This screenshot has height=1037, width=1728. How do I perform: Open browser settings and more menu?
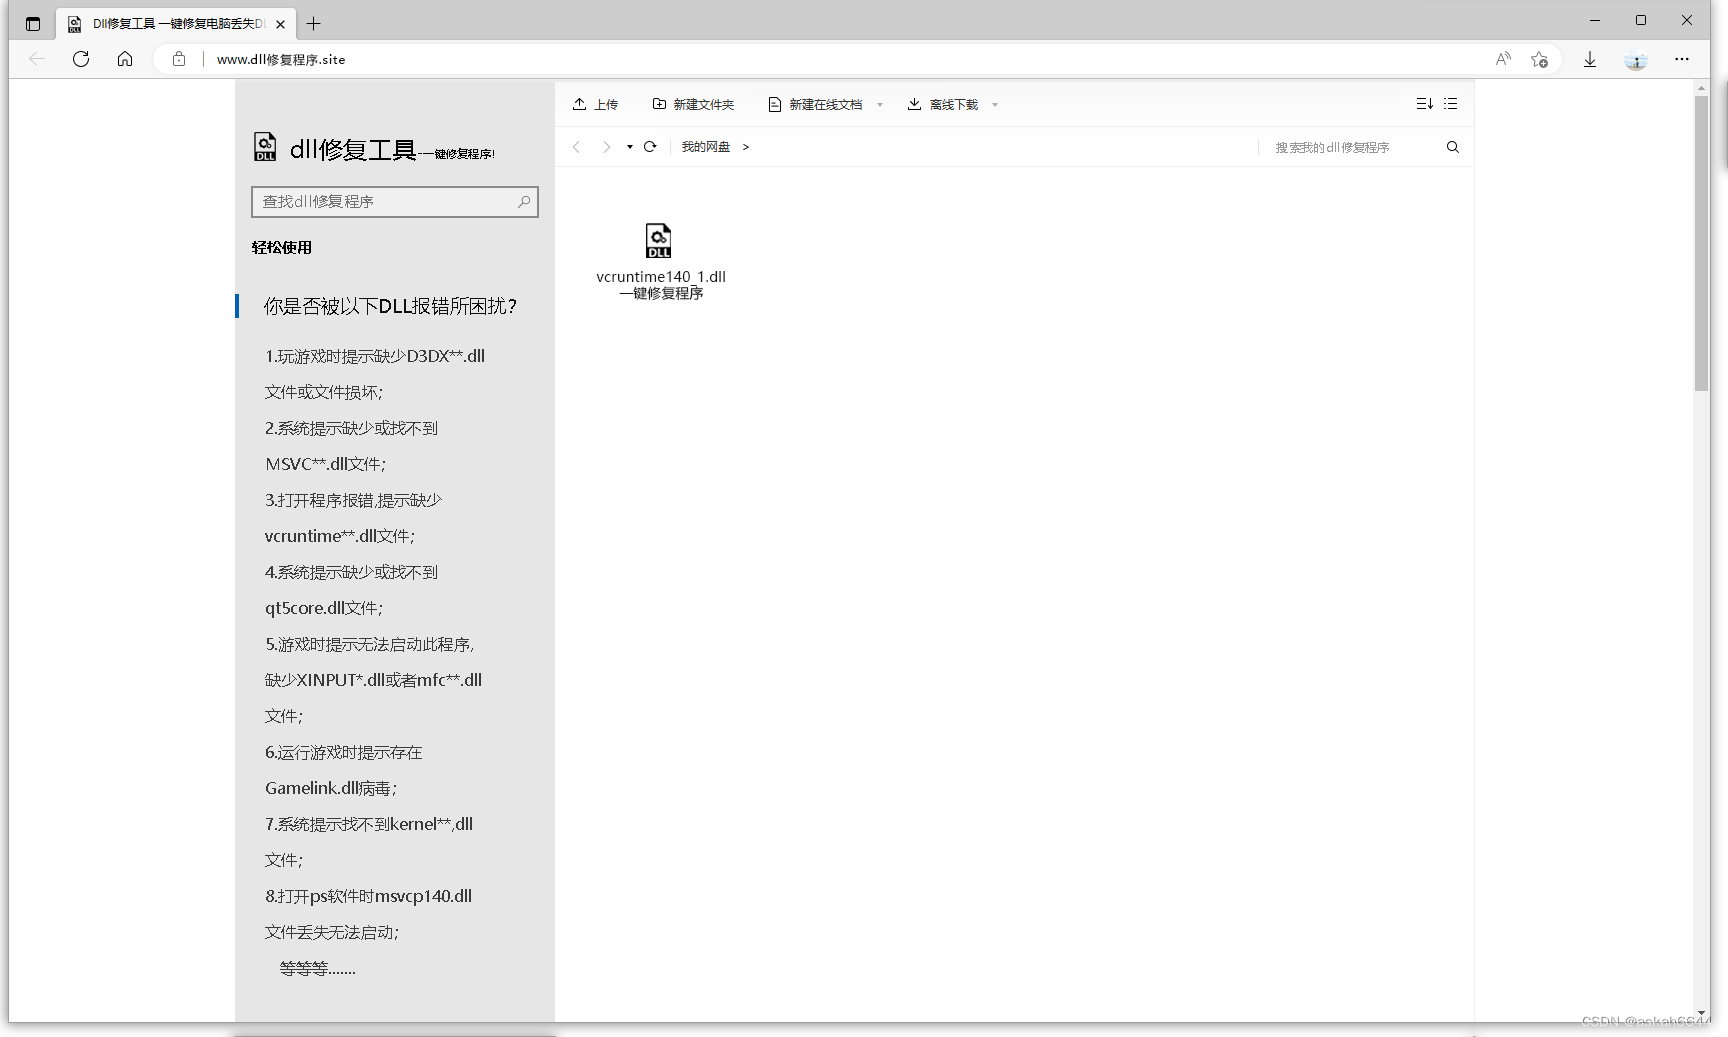1682,59
